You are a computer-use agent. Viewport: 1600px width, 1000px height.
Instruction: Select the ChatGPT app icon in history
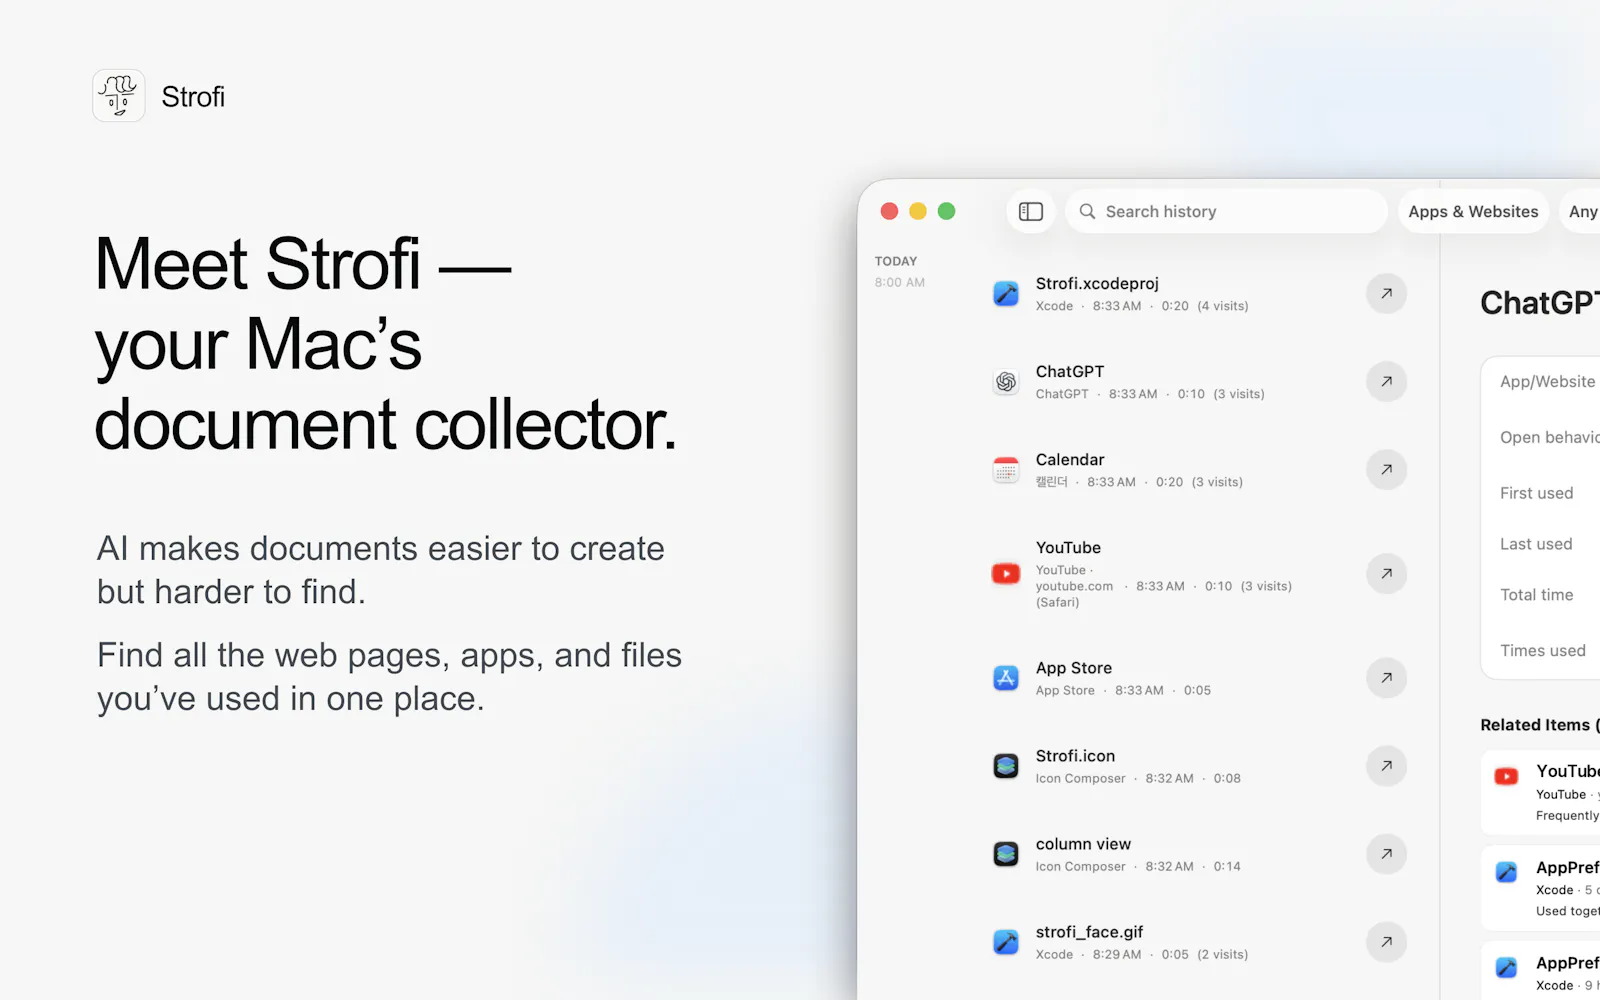(1006, 382)
